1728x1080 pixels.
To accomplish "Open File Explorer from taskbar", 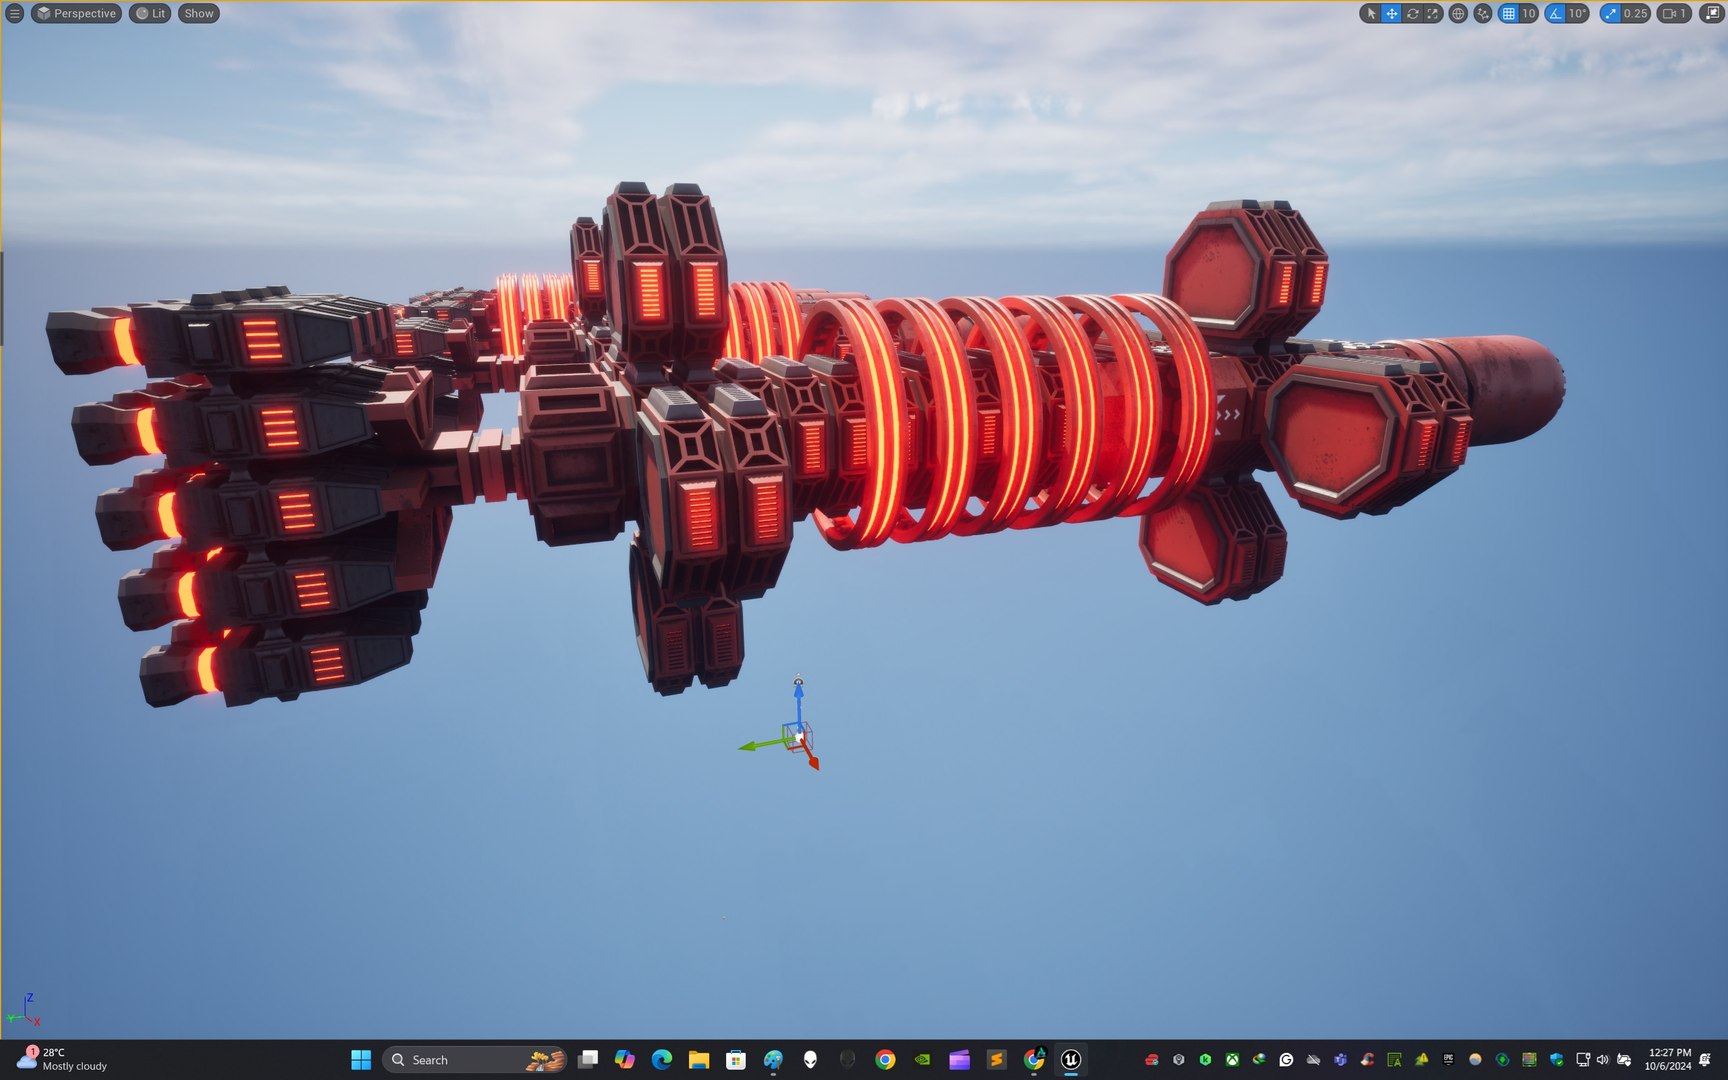I will click(x=699, y=1059).
